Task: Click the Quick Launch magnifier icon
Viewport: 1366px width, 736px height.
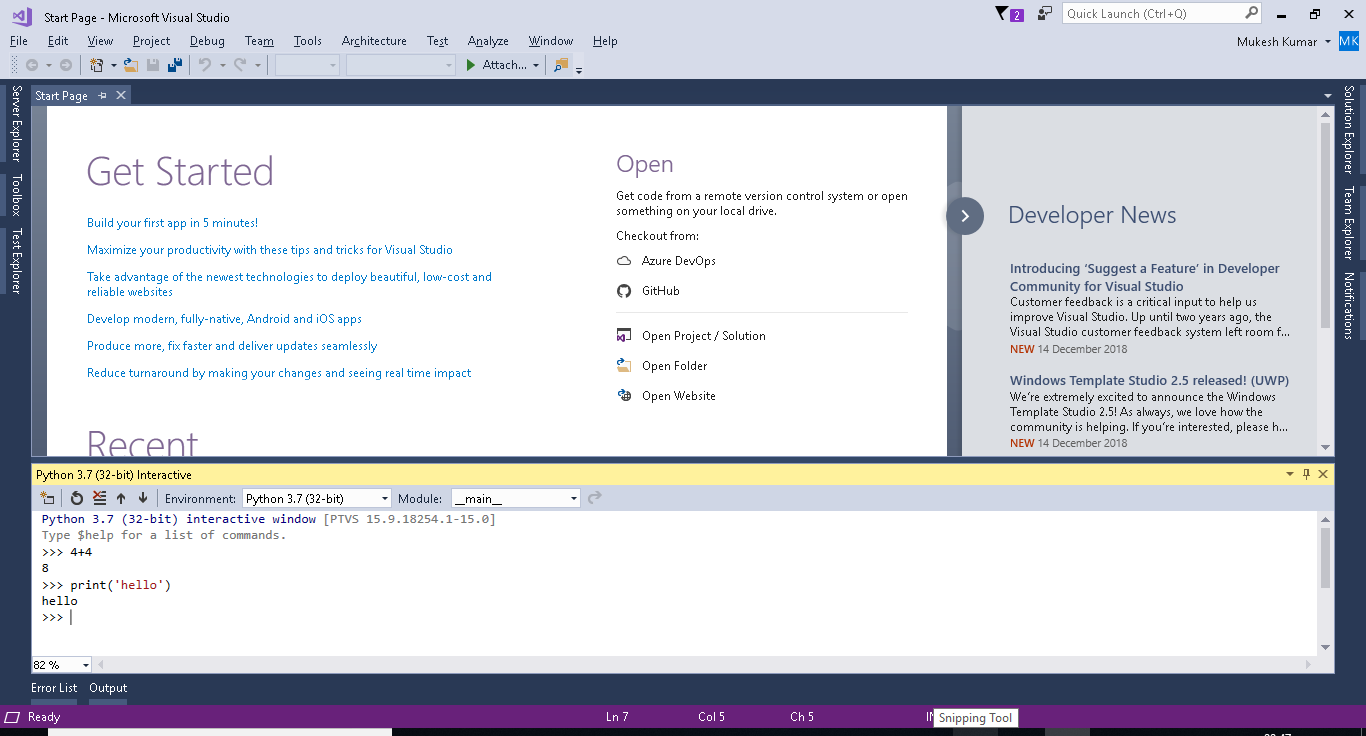Action: [x=1251, y=13]
